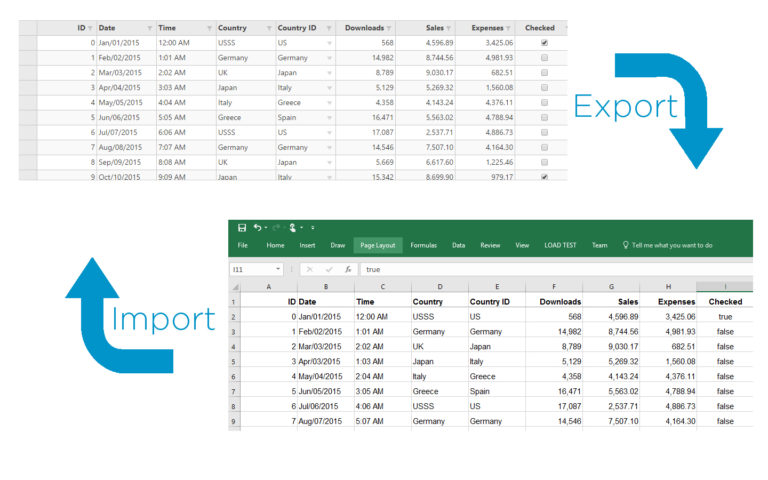Click the formula bar Cancel X icon
The height and width of the screenshot is (480, 768).
pyautogui.click(x=311, y=269)
